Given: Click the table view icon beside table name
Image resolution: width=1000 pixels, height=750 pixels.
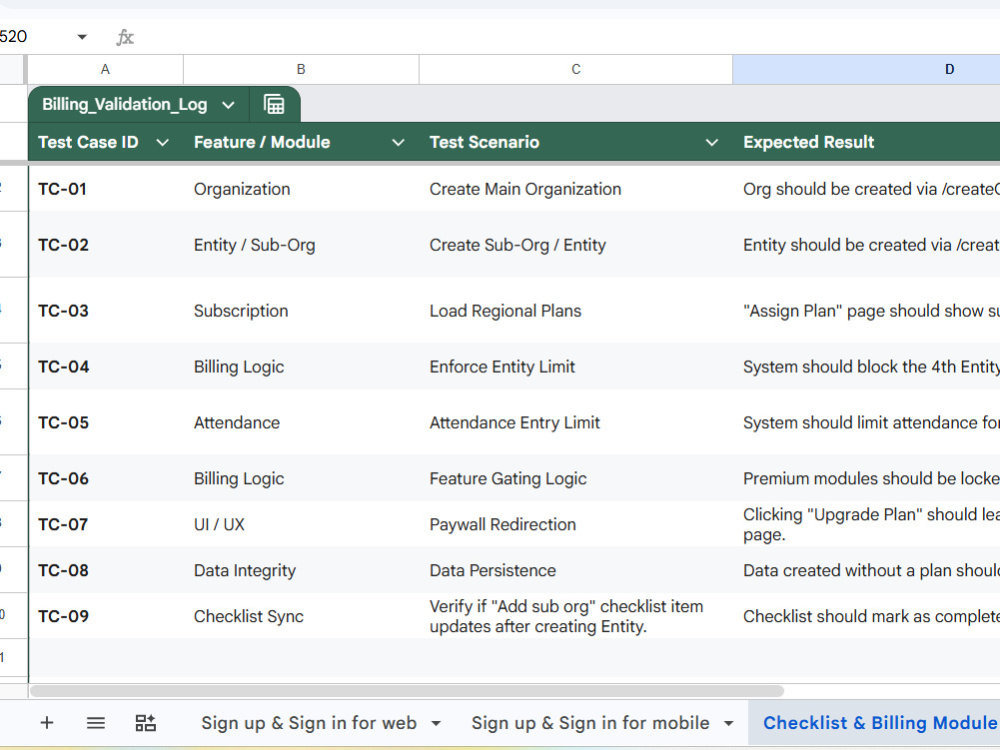Looking at the screenshot, I should (274, 105).
